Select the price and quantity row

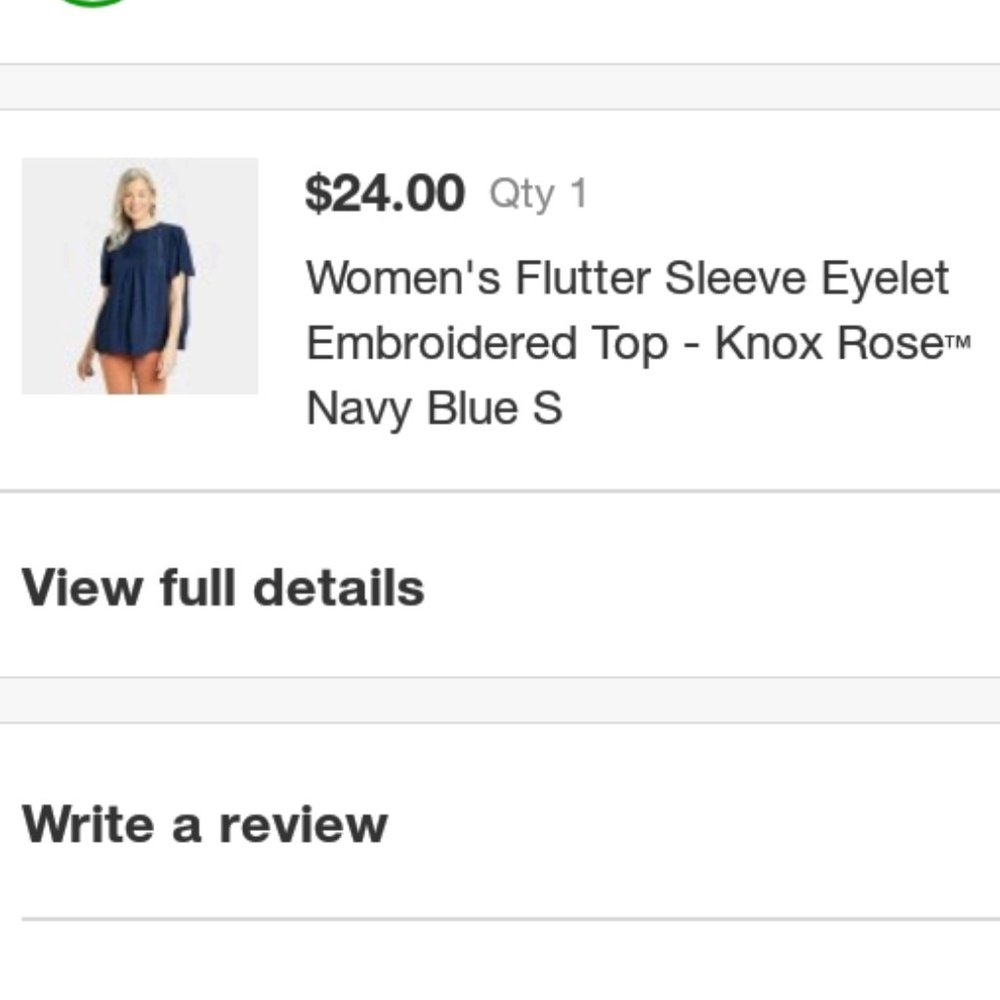pos(450,196)
